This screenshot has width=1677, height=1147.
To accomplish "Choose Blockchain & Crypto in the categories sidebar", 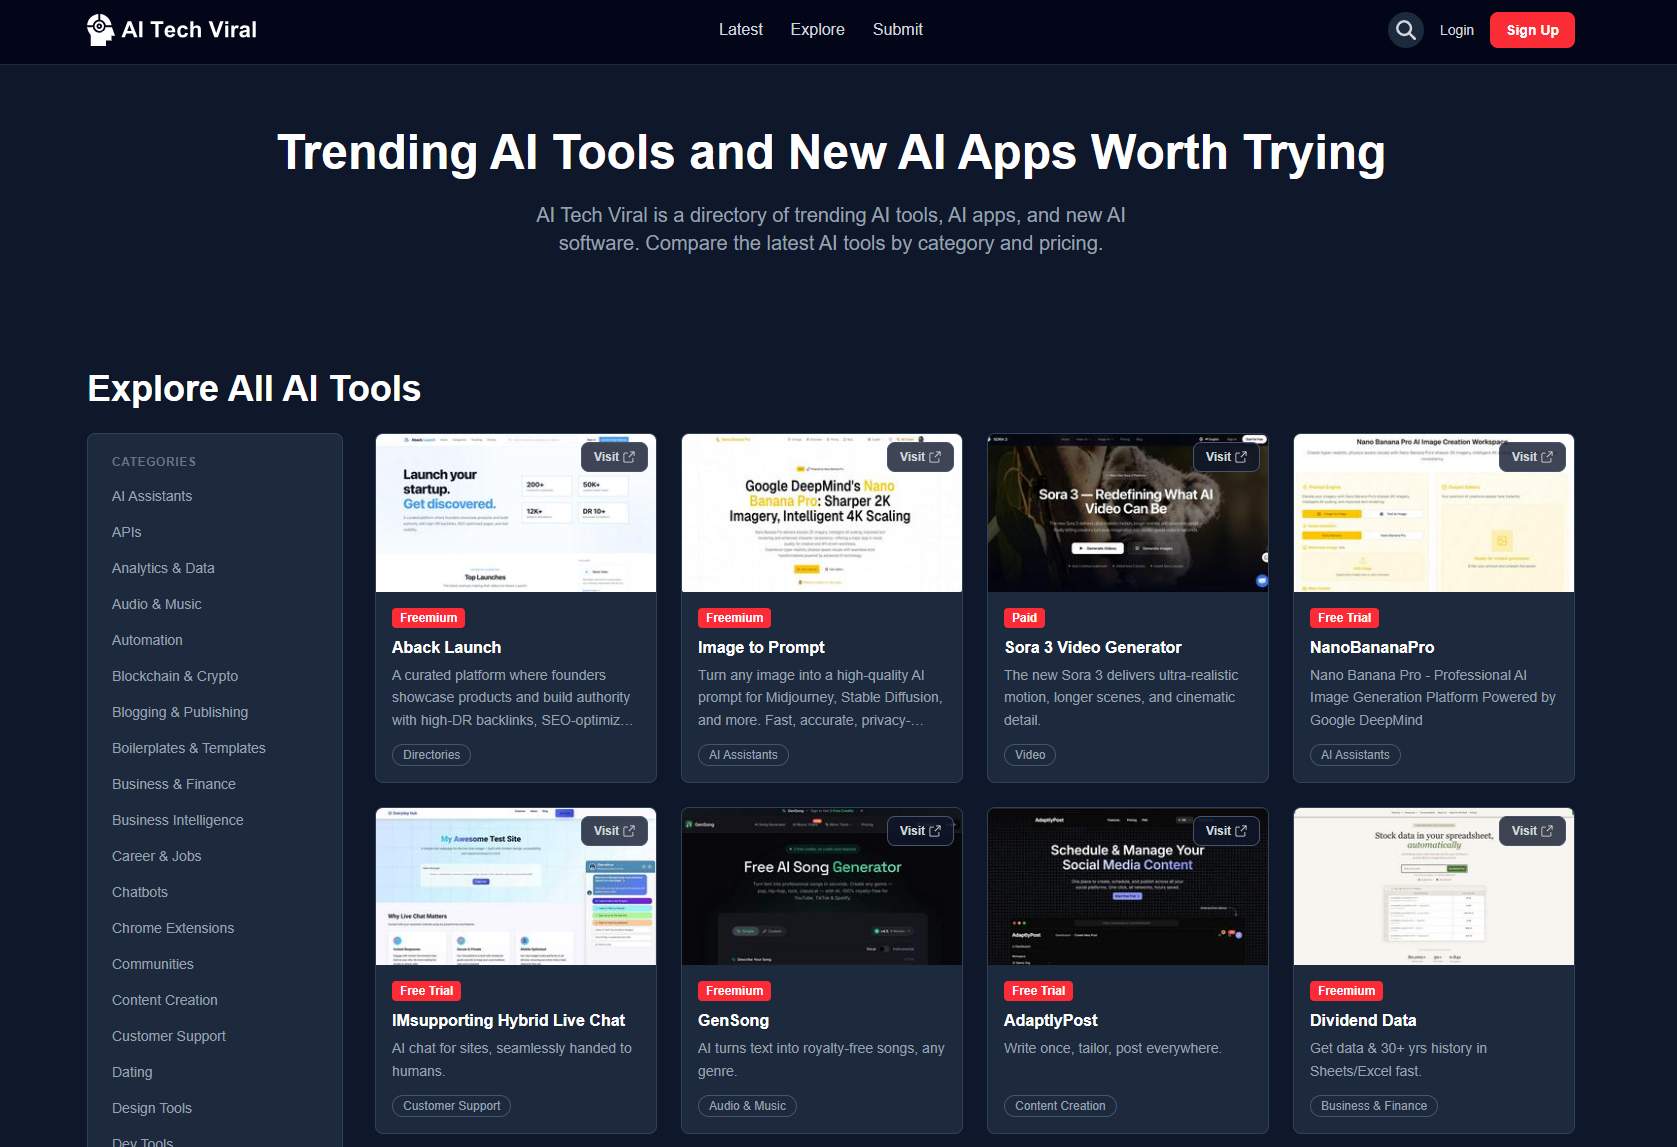I will [x=175, y=676].
